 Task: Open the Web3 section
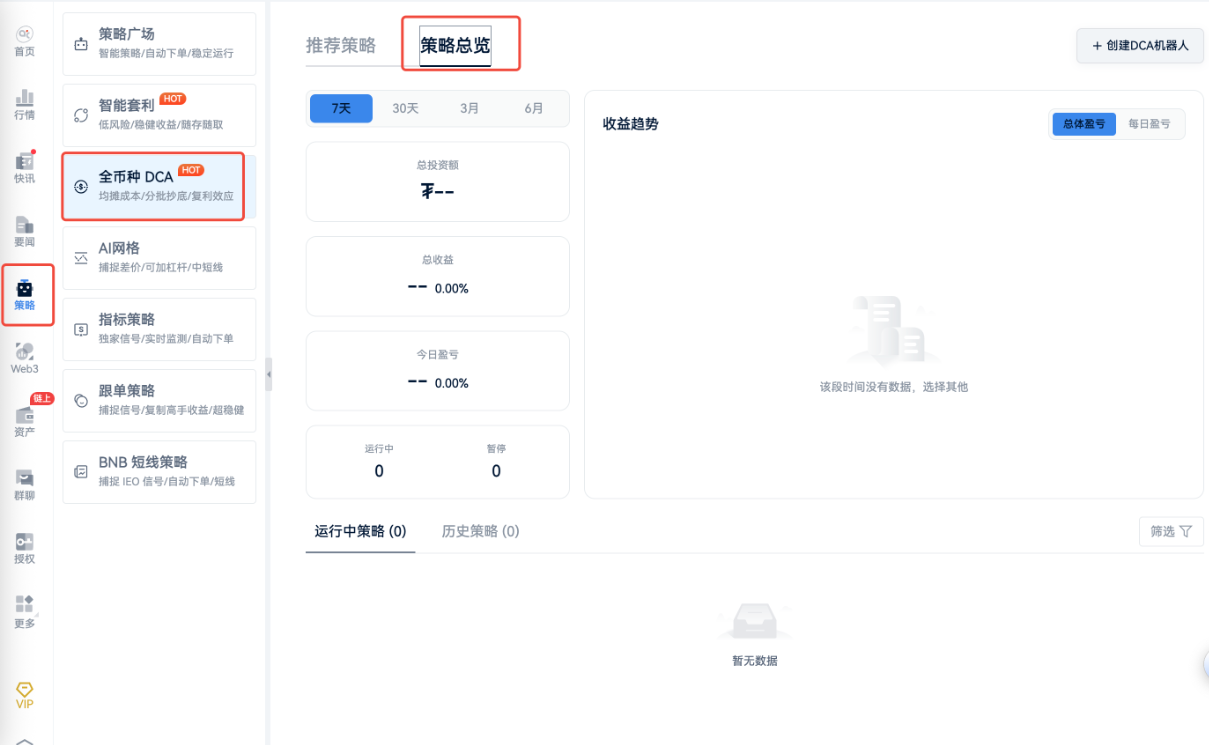[x=24, y=358]
